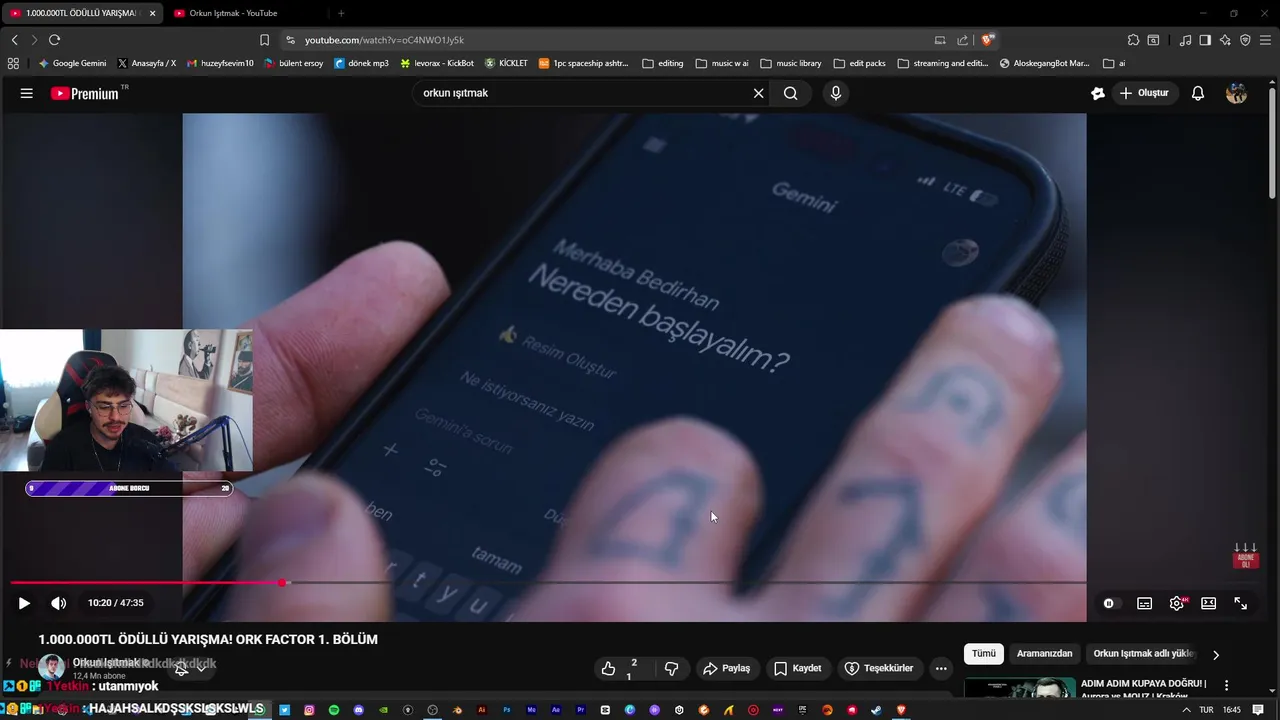Select the Tümü filter chip
This screenshot has width=1280, height=720.
(984, 653)
